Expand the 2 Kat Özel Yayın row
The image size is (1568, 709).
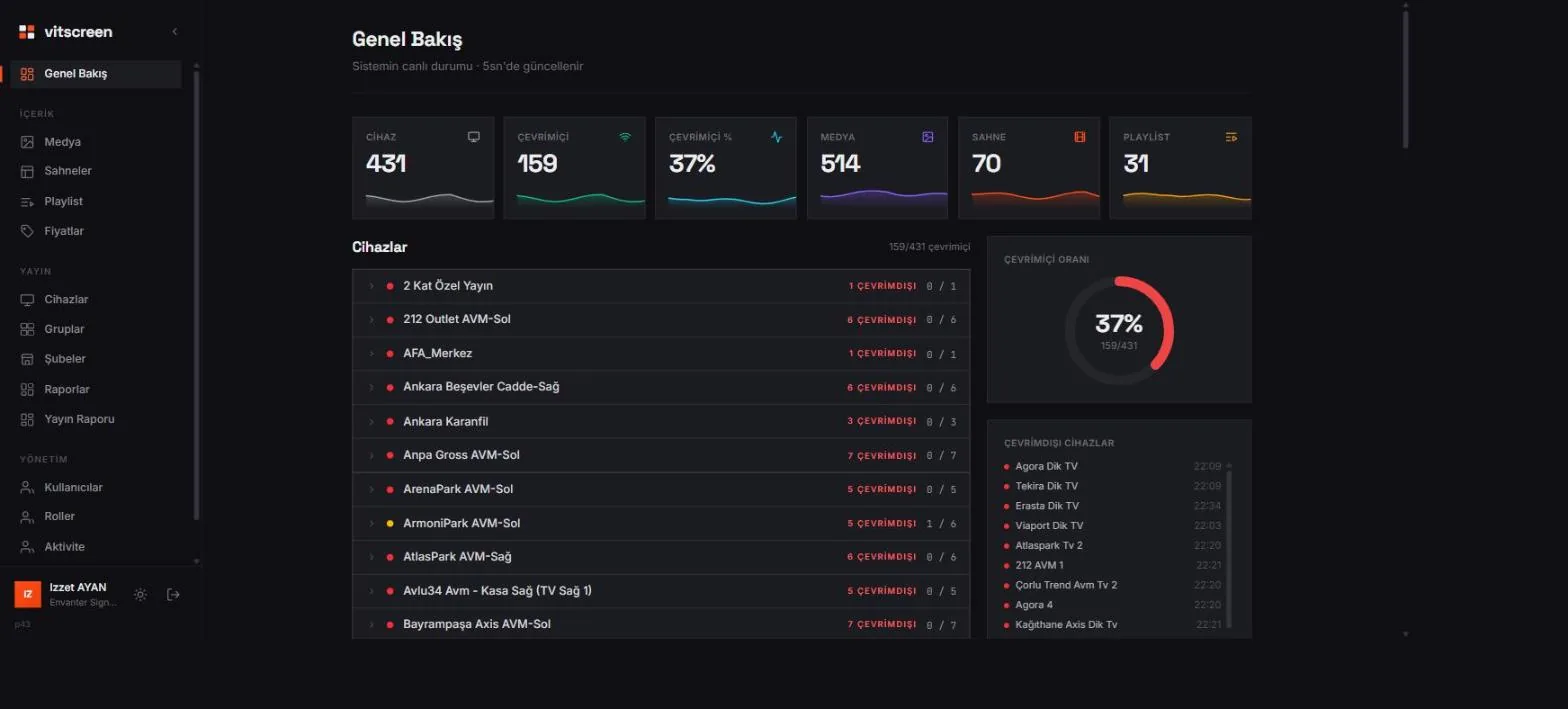[x=661, y=286]
